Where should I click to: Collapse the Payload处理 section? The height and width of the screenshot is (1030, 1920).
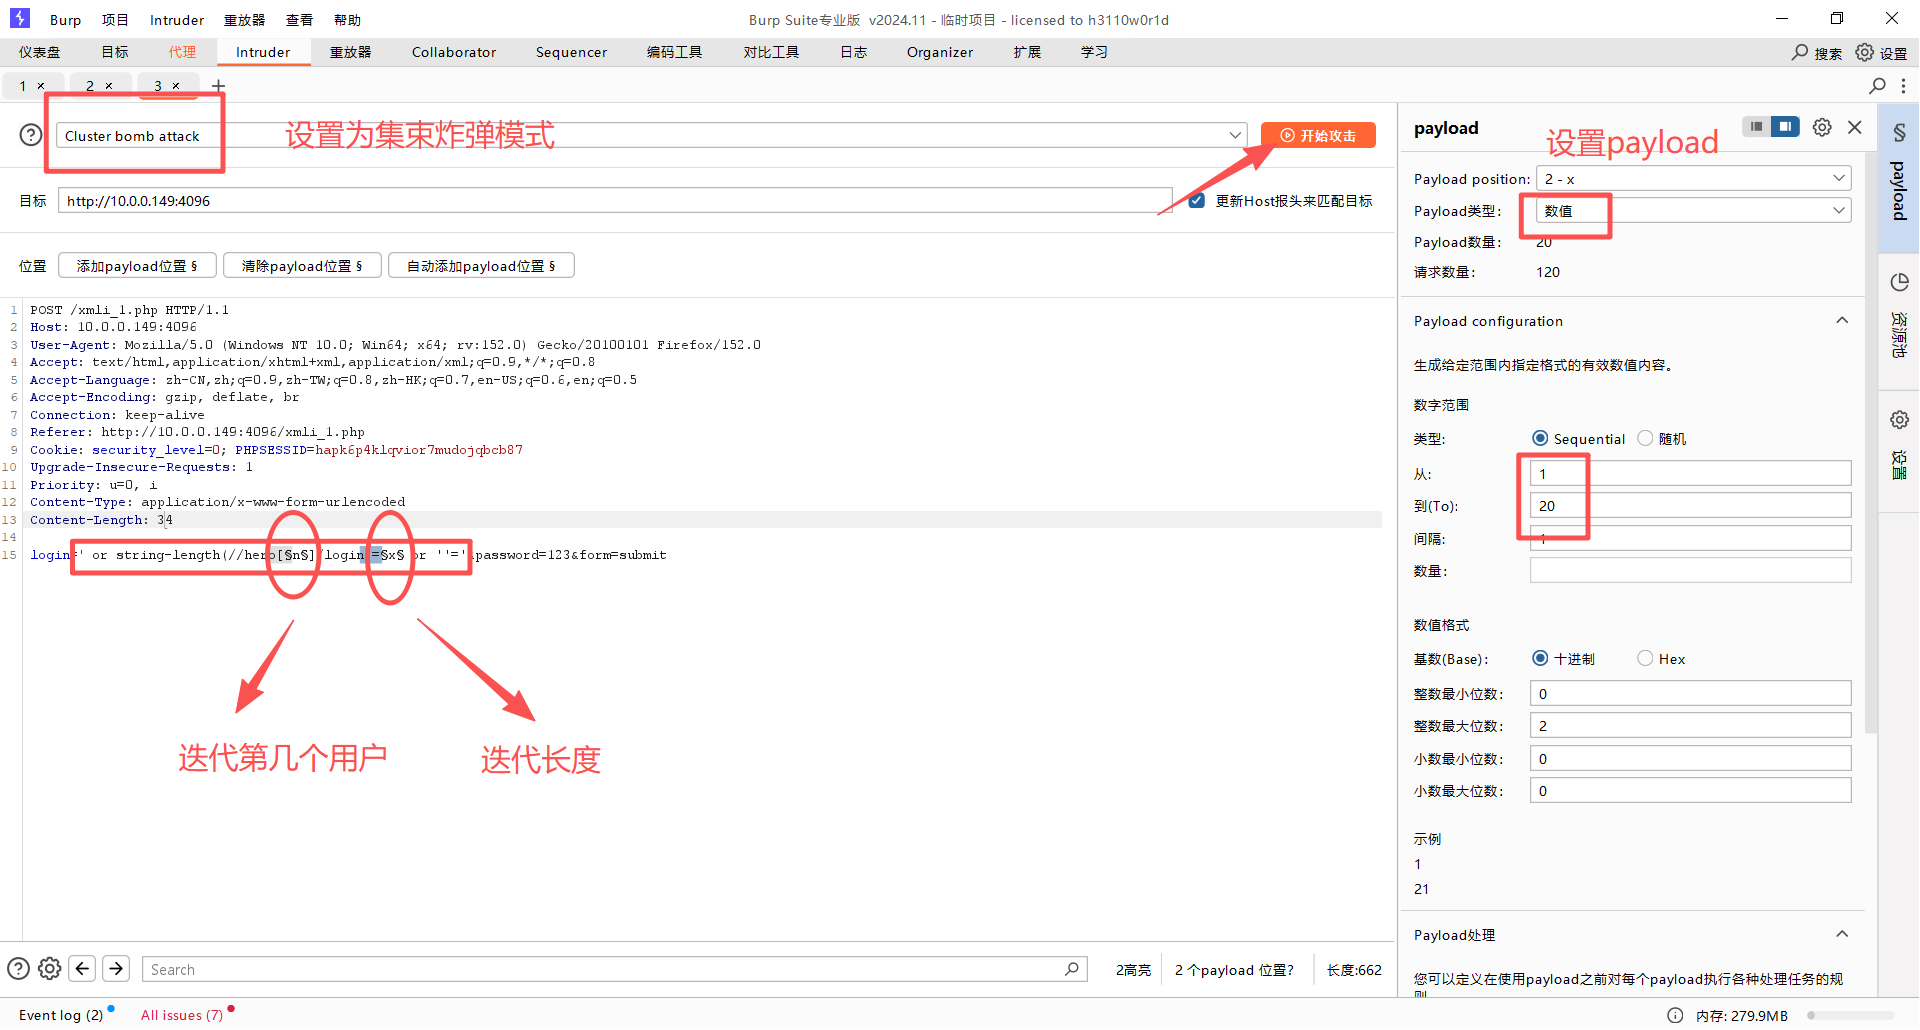pyautogui.click(x=1842, y=934)
